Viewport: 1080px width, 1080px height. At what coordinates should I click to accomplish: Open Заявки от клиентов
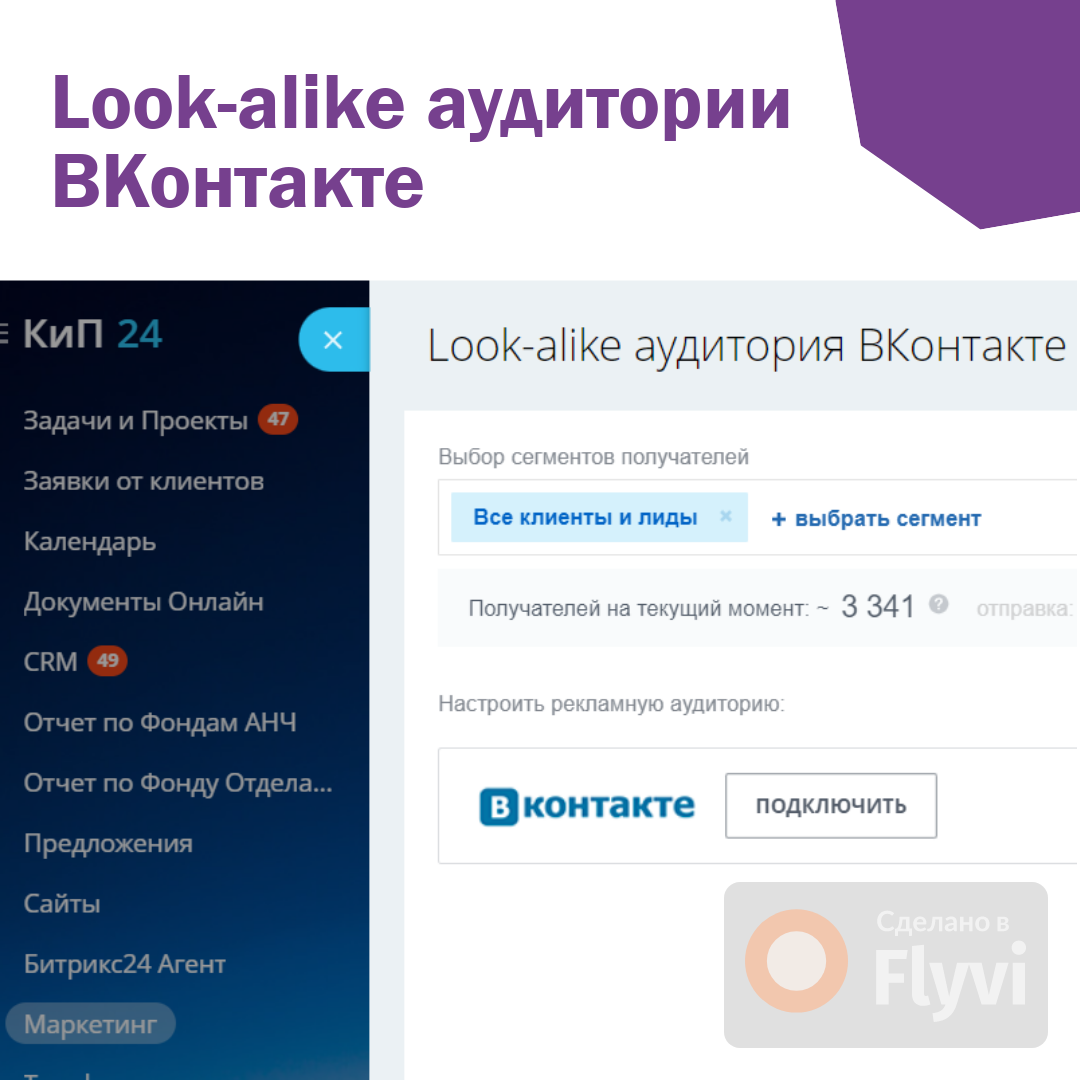pyautogui.click(x=143, y=481)
